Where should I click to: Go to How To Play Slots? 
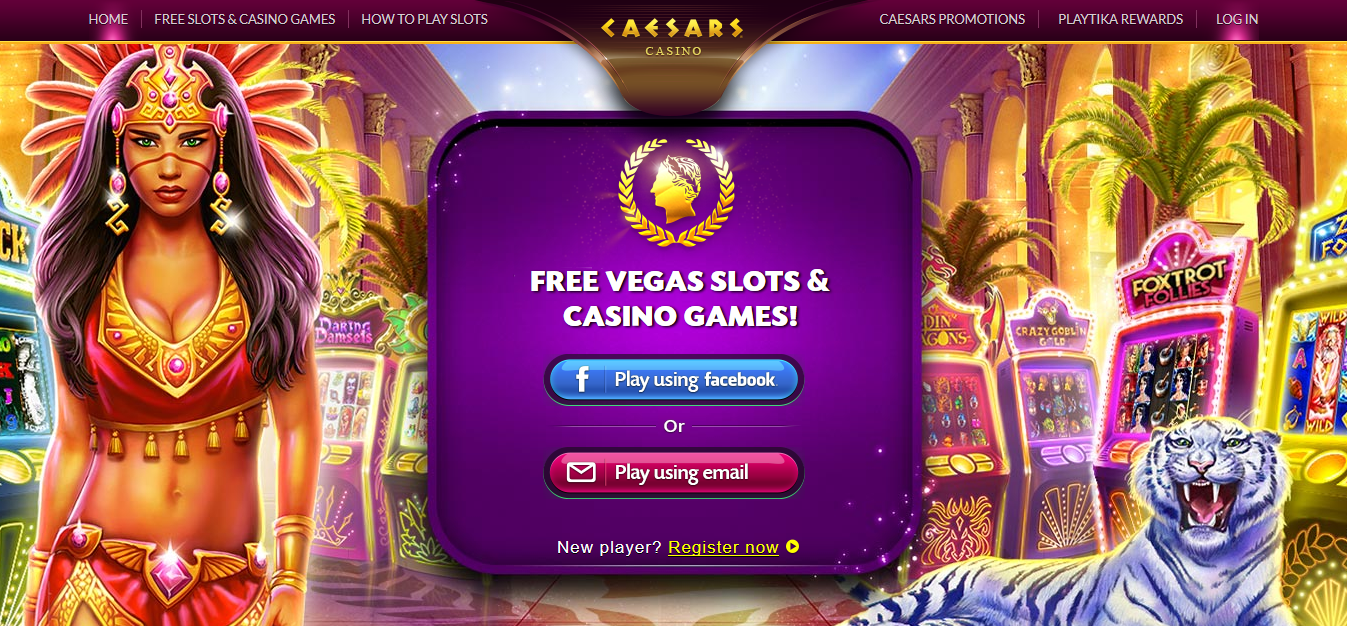tap(424, 19)
